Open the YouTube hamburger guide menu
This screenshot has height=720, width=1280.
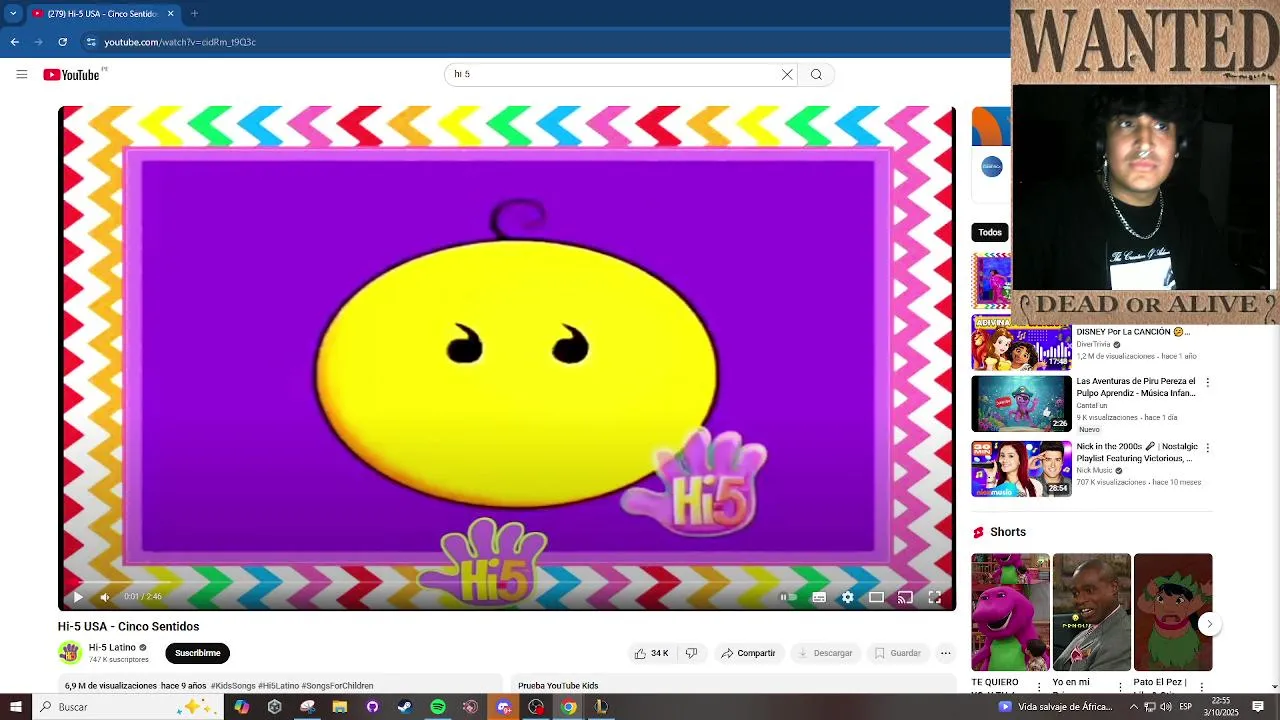[21, 74]
